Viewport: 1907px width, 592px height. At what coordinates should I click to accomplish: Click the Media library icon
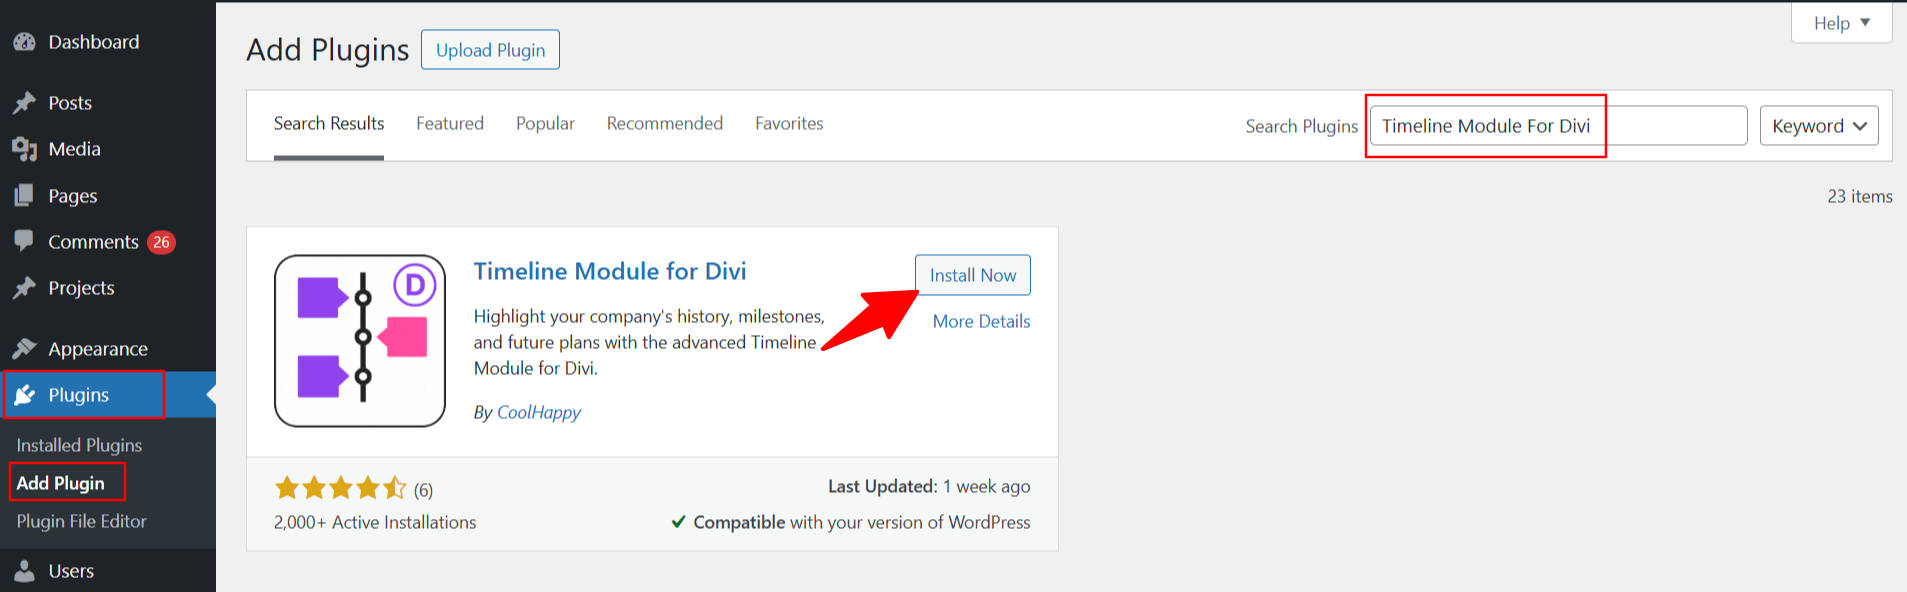(x=24, y=149)
